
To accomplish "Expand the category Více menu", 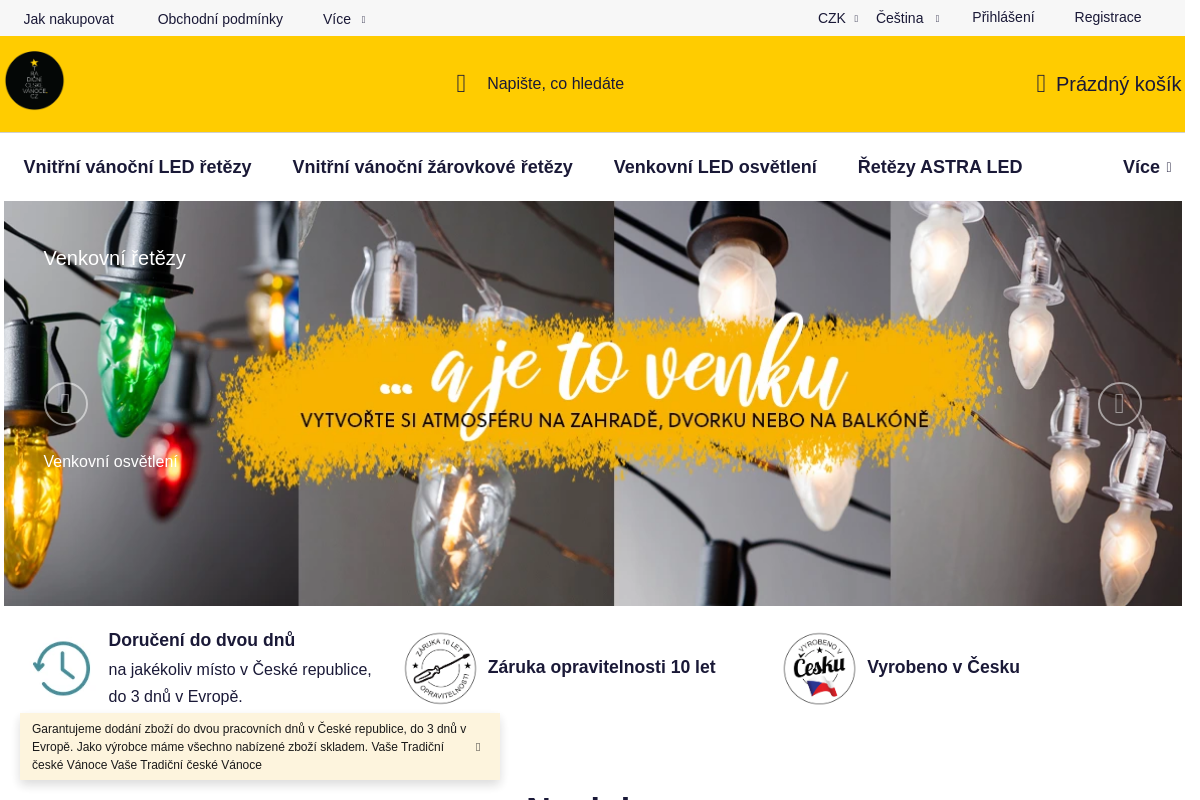I will click(1147, 167).
